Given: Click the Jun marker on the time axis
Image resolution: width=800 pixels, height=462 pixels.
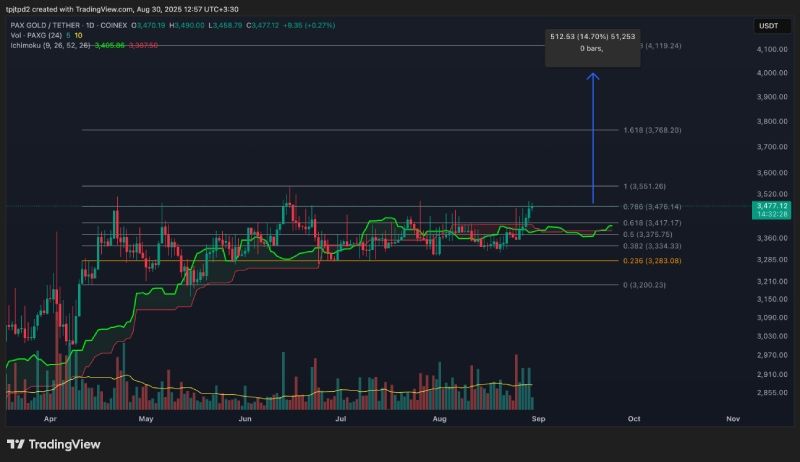Looking at the screenshot, I should coord(245,419).
